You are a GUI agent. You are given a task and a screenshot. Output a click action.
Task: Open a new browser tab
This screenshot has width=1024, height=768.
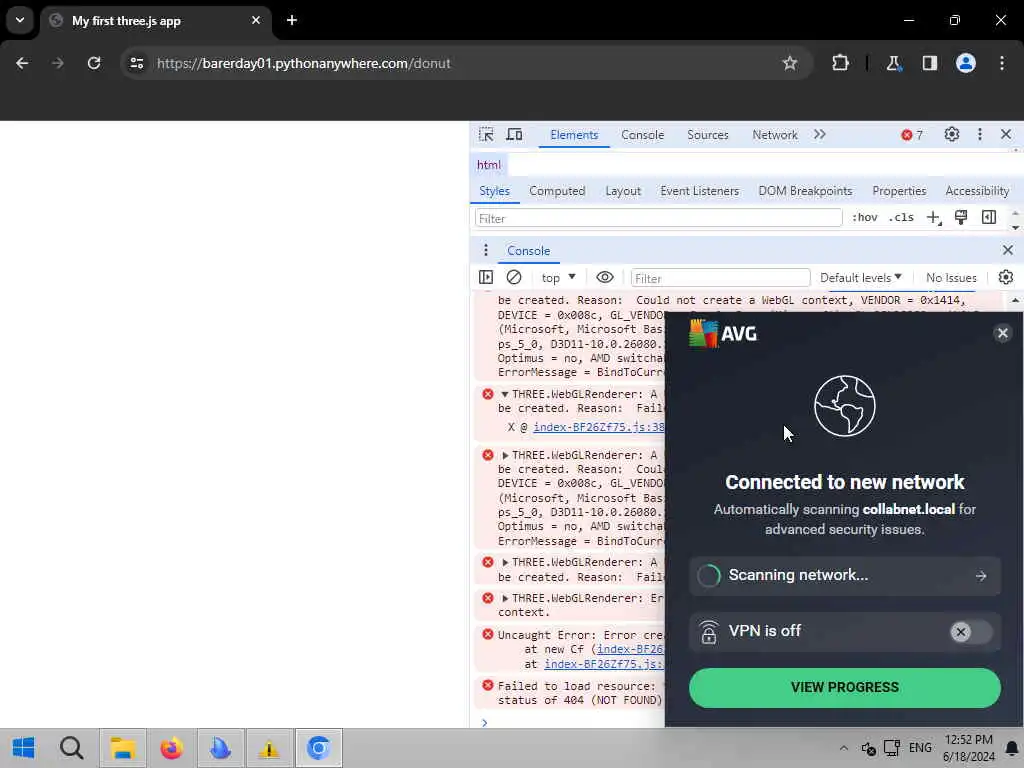(x=292, y=20)
